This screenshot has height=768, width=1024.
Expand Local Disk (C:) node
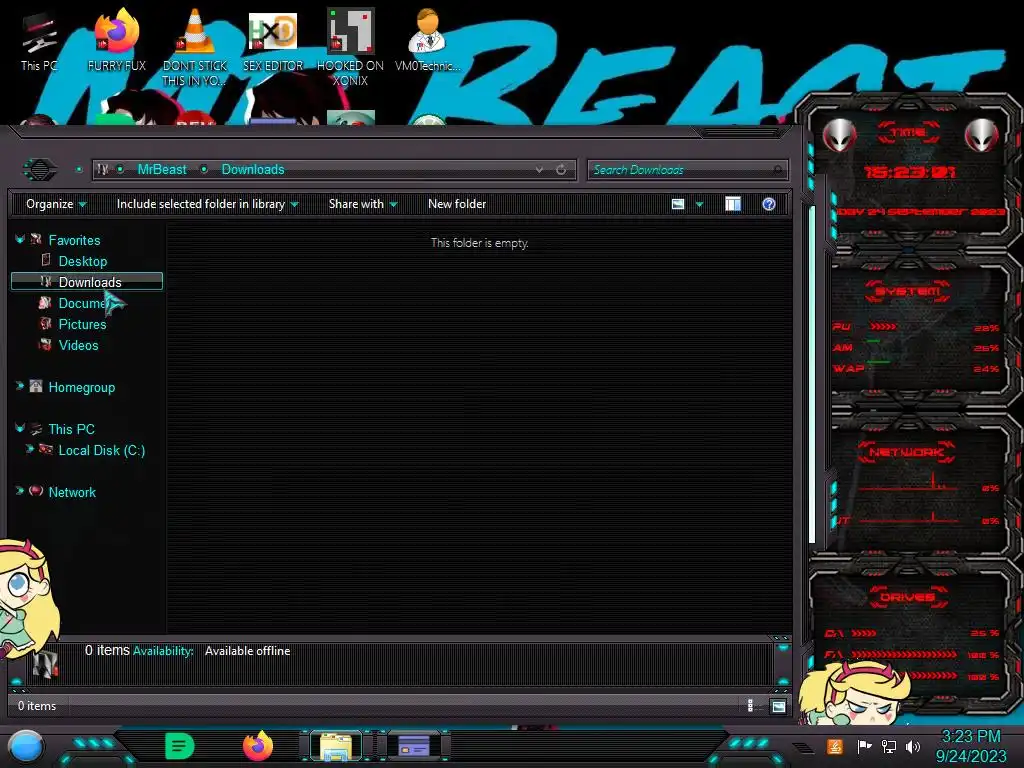point(29,449)
